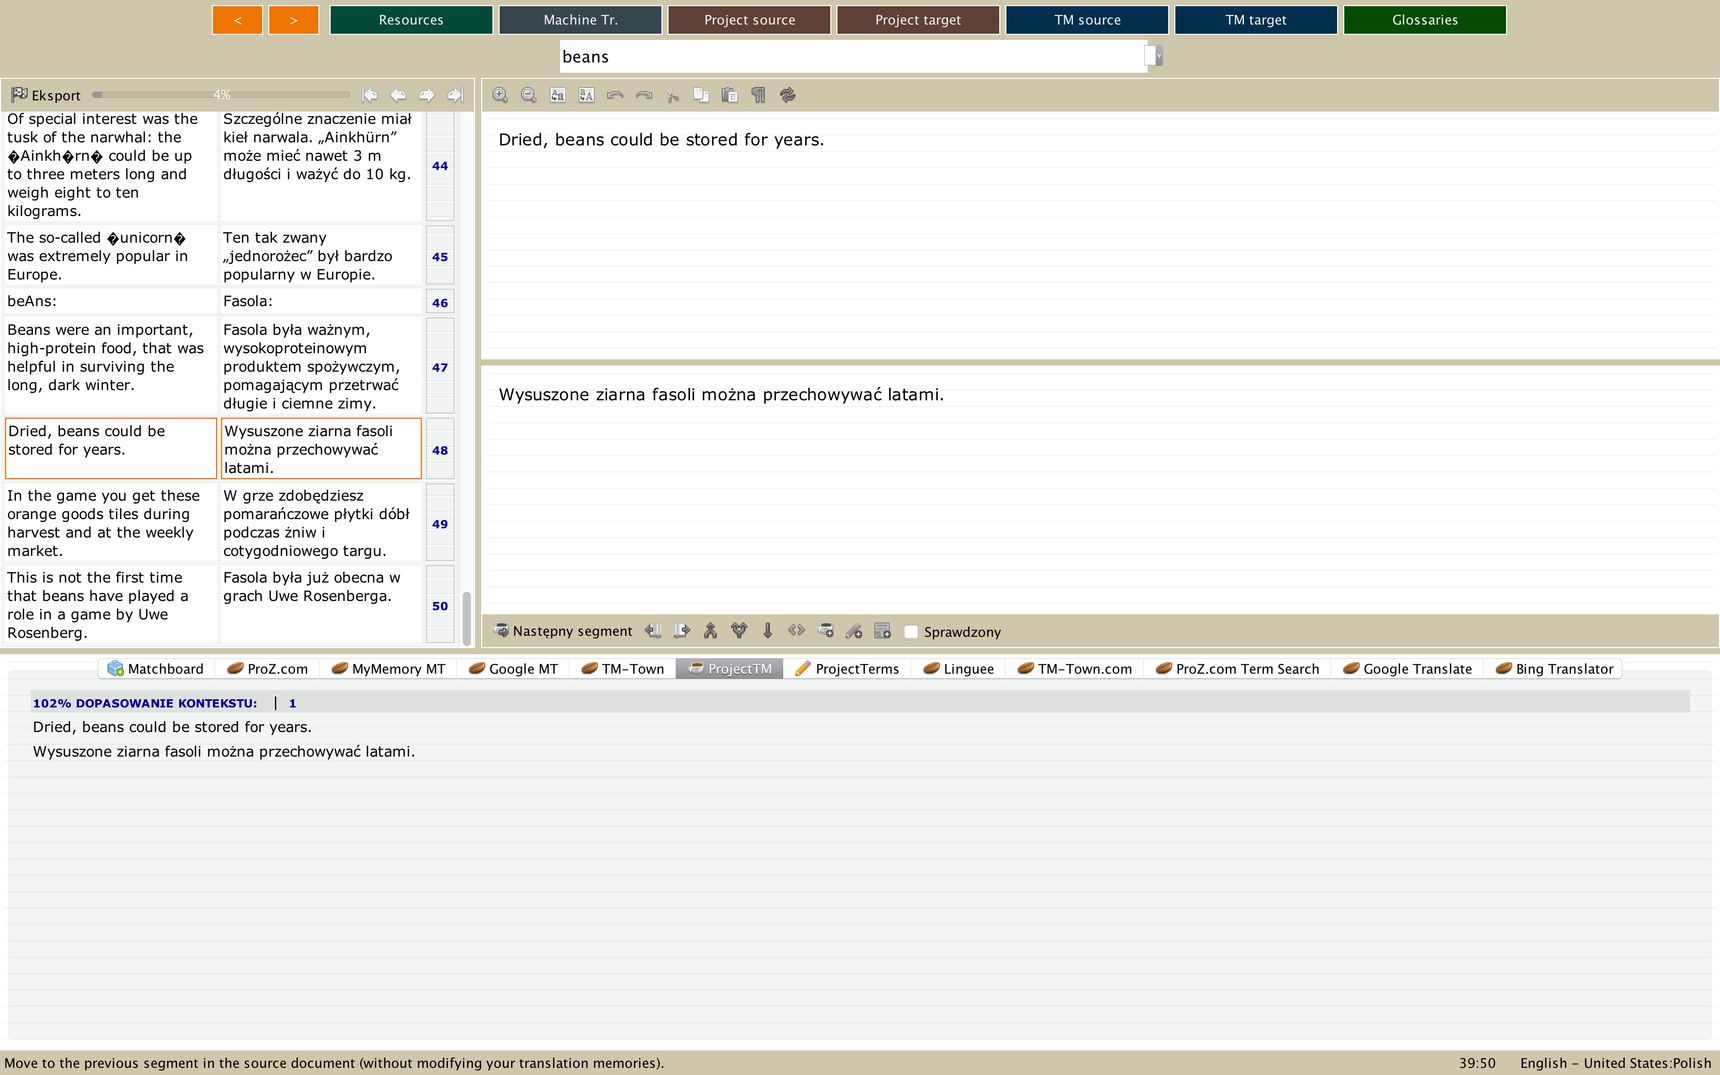Screen dimensions: 1720x1075
Task: Select the Linguee tab
Action: tap(958, 669)
